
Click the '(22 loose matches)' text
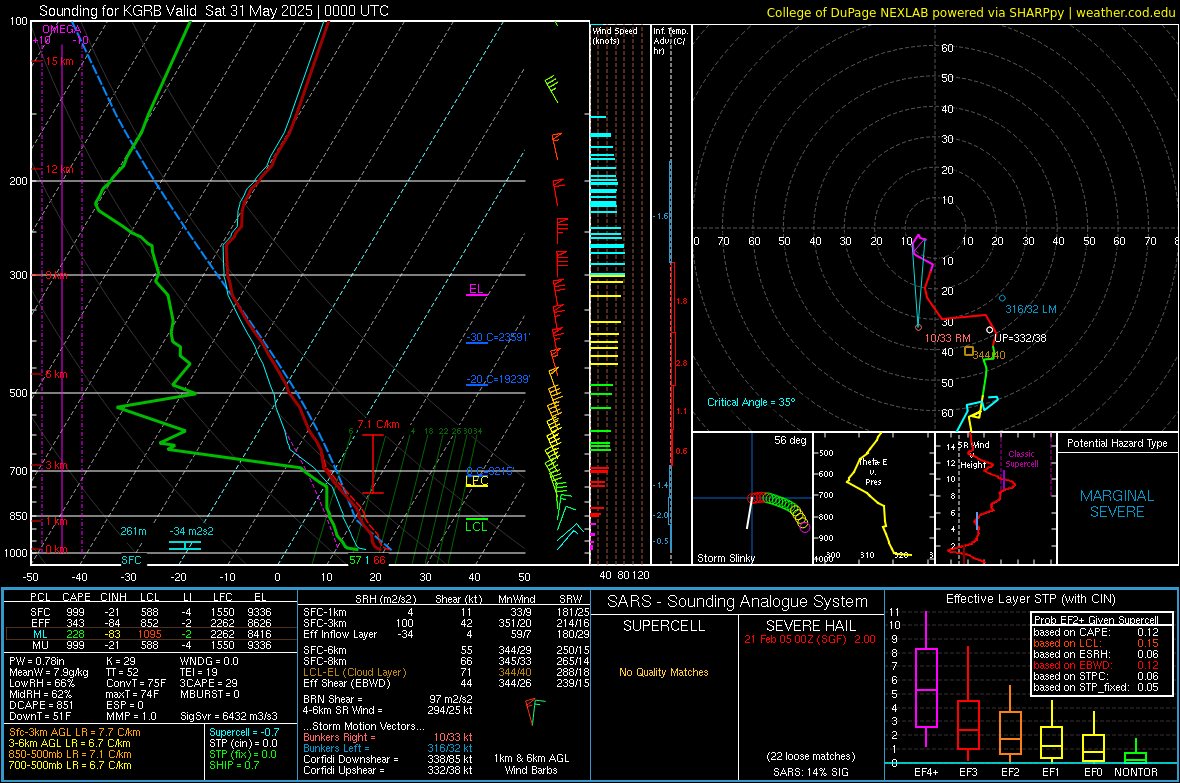coord(810,757)
